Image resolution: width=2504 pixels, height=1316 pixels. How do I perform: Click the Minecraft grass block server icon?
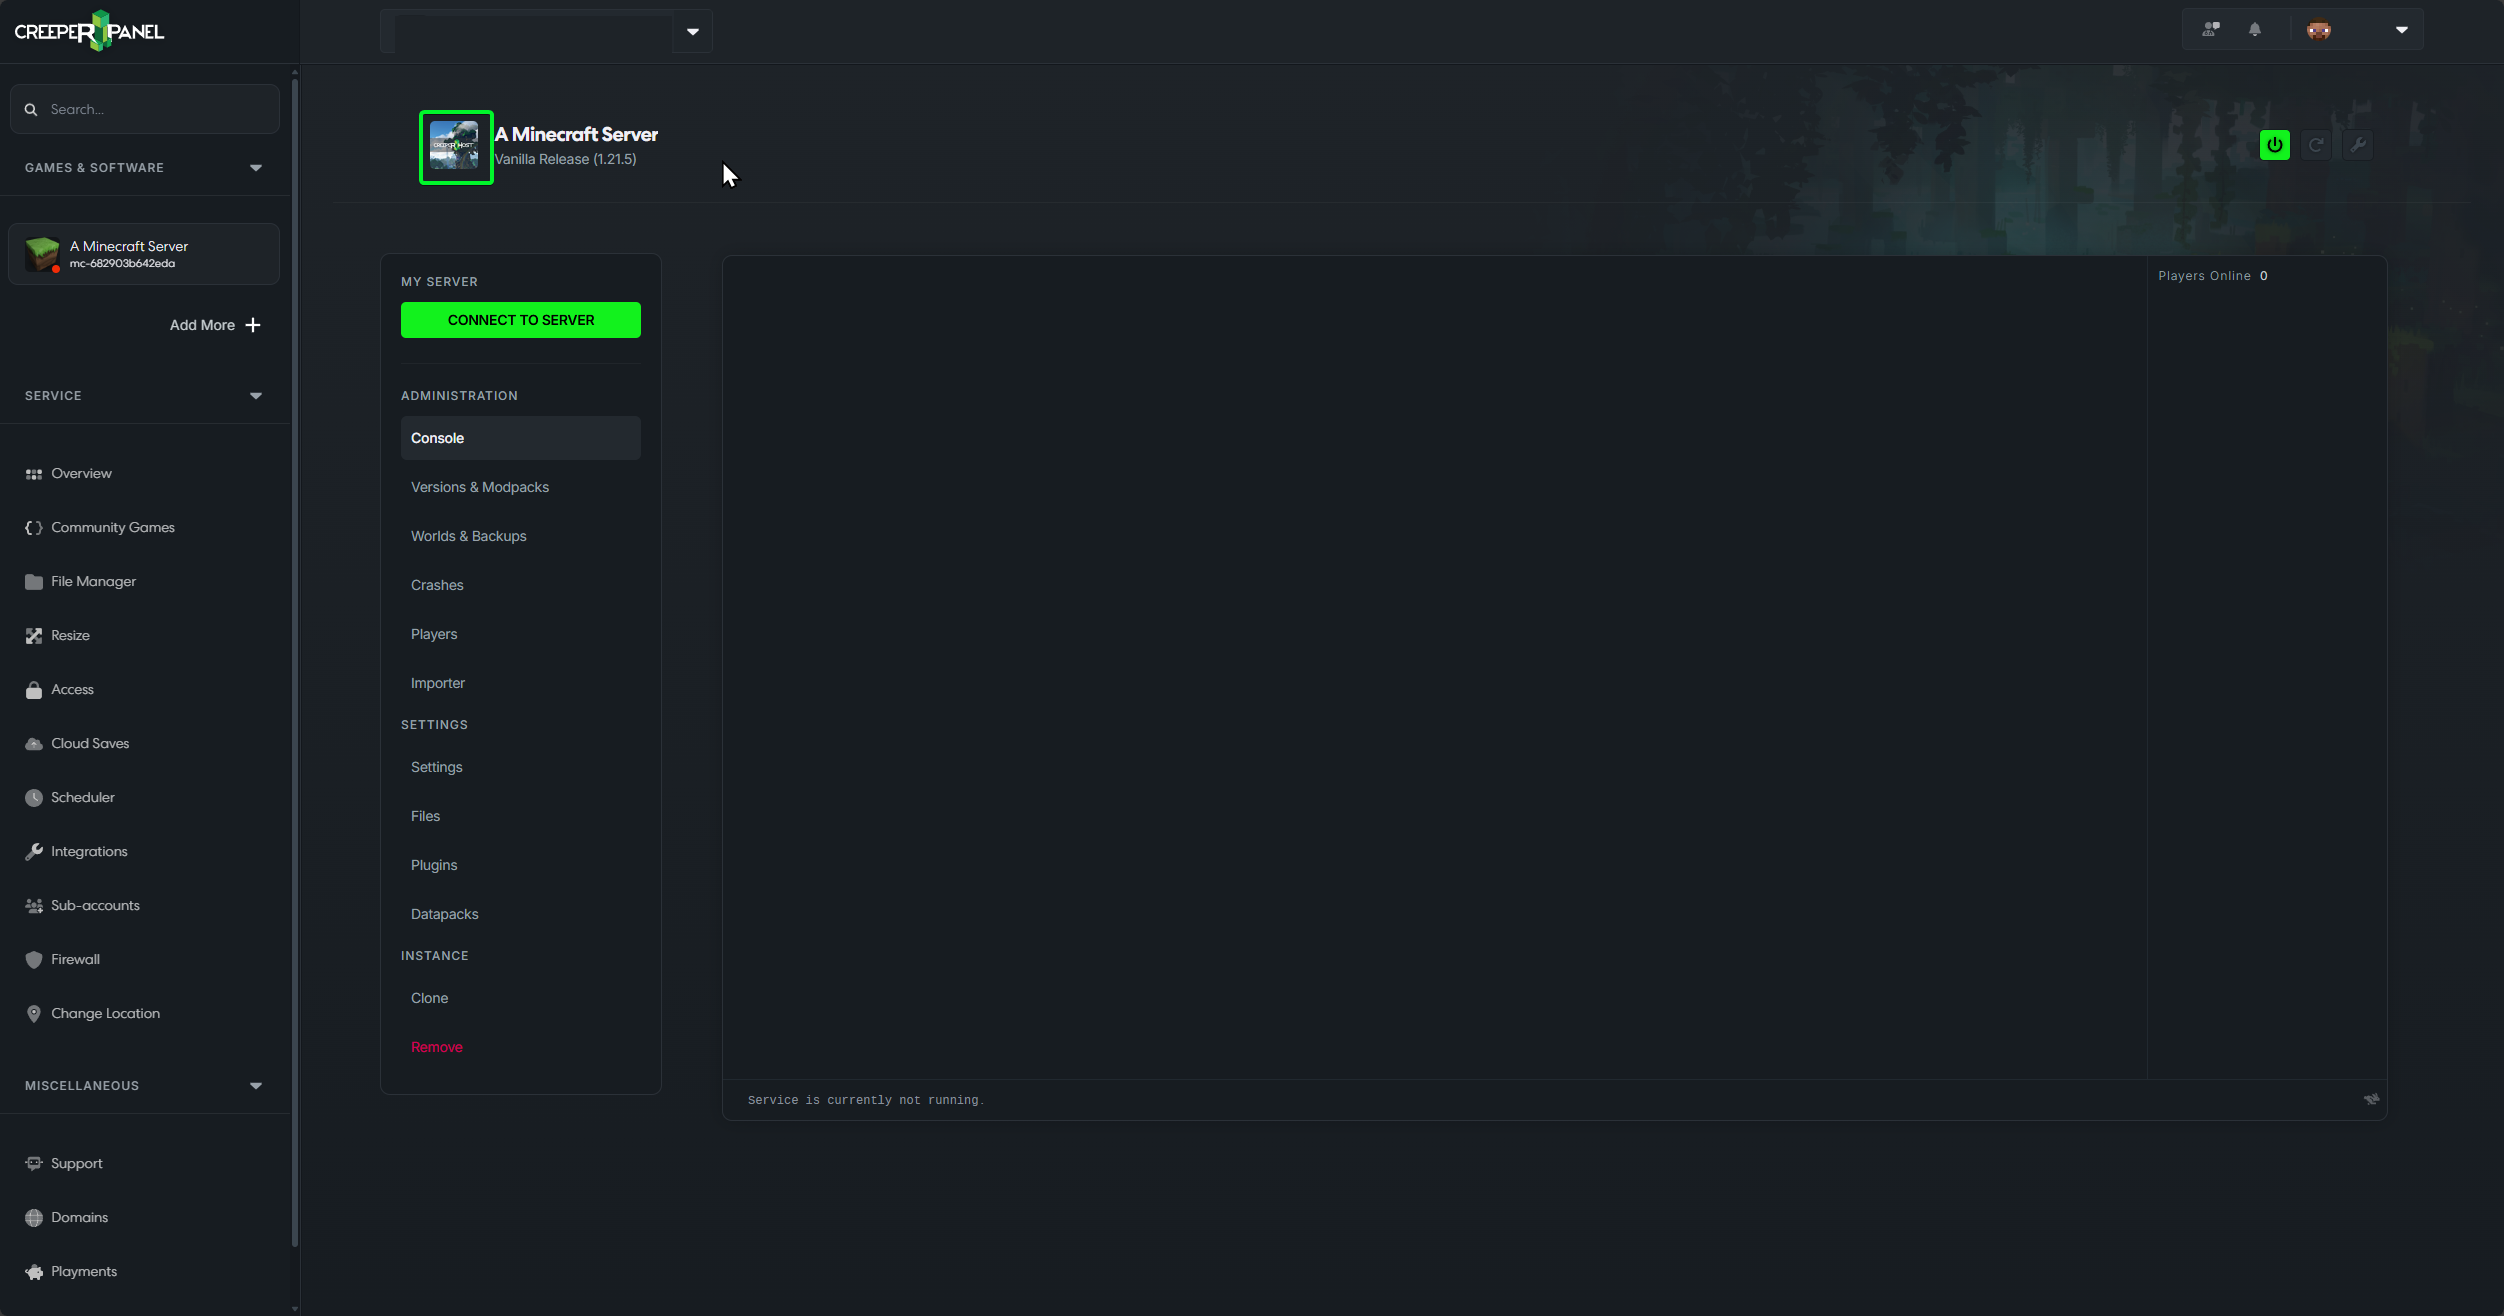43,254
